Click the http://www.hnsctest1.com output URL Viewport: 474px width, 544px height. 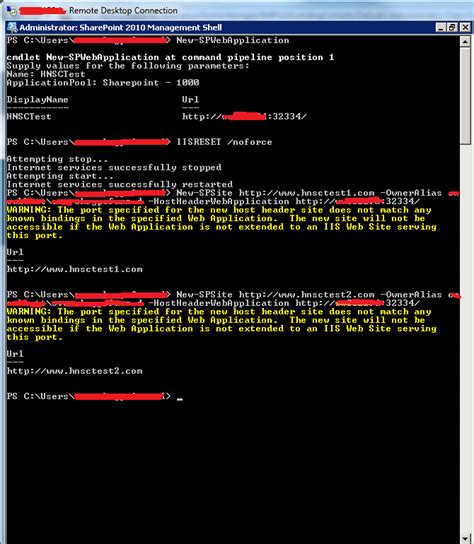(75, 269)
